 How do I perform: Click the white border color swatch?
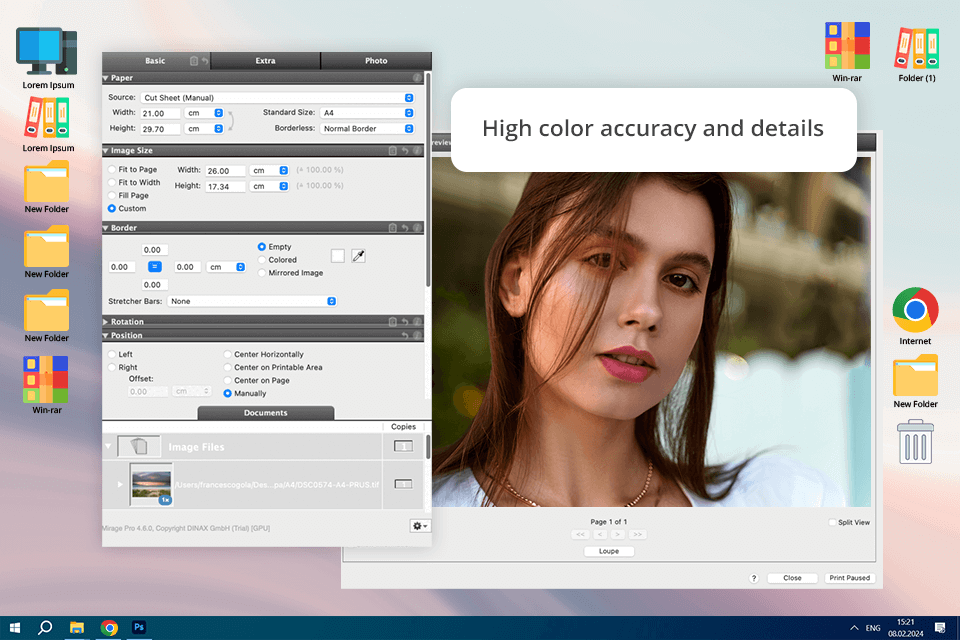click(338, 256)
